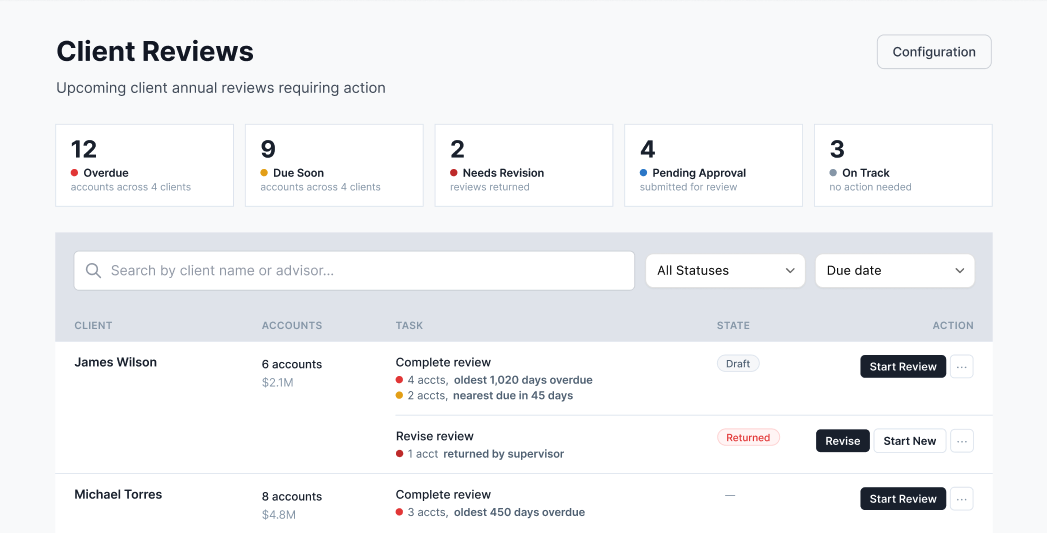1047x533 pixels.
Task: Open the Pending Approval summary card
Action: tap(713, 165)
